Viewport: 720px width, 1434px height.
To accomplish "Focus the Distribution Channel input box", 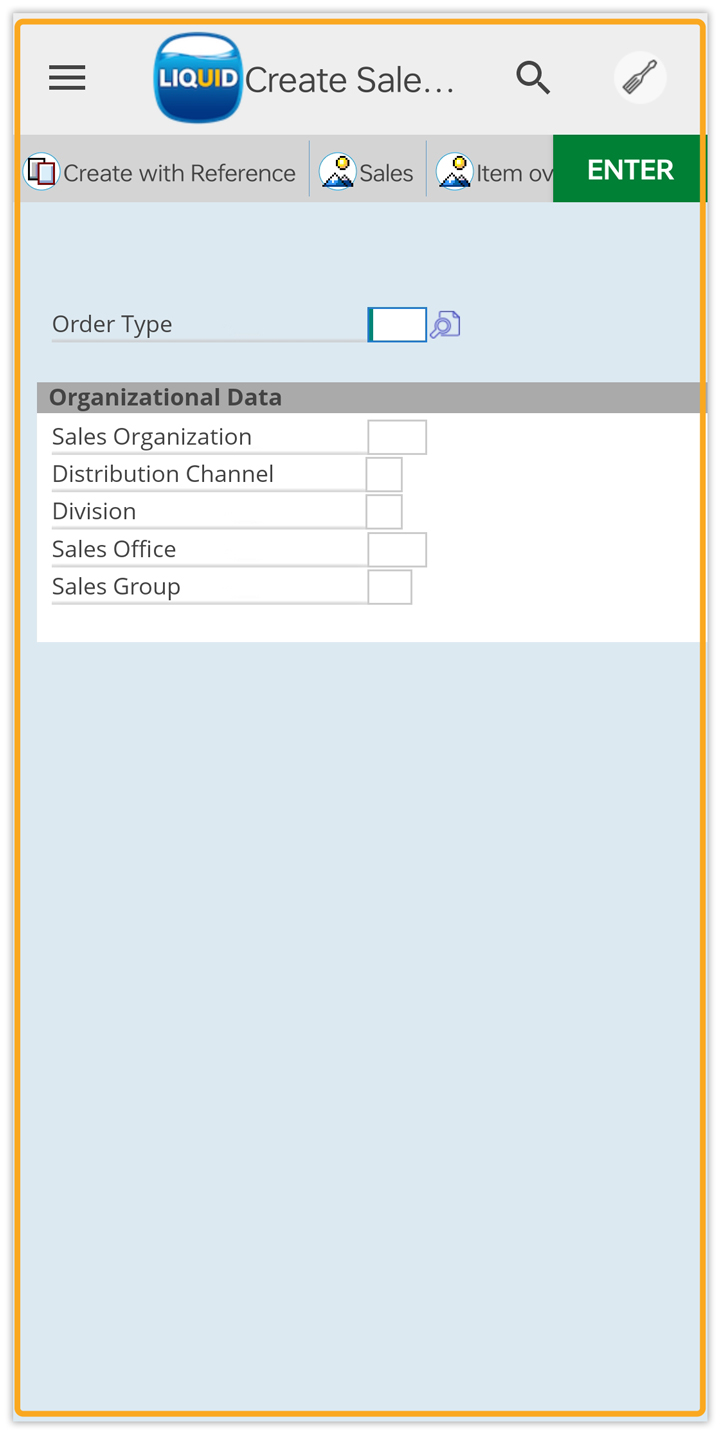I will pyautogui.click(x=384, y=474).
